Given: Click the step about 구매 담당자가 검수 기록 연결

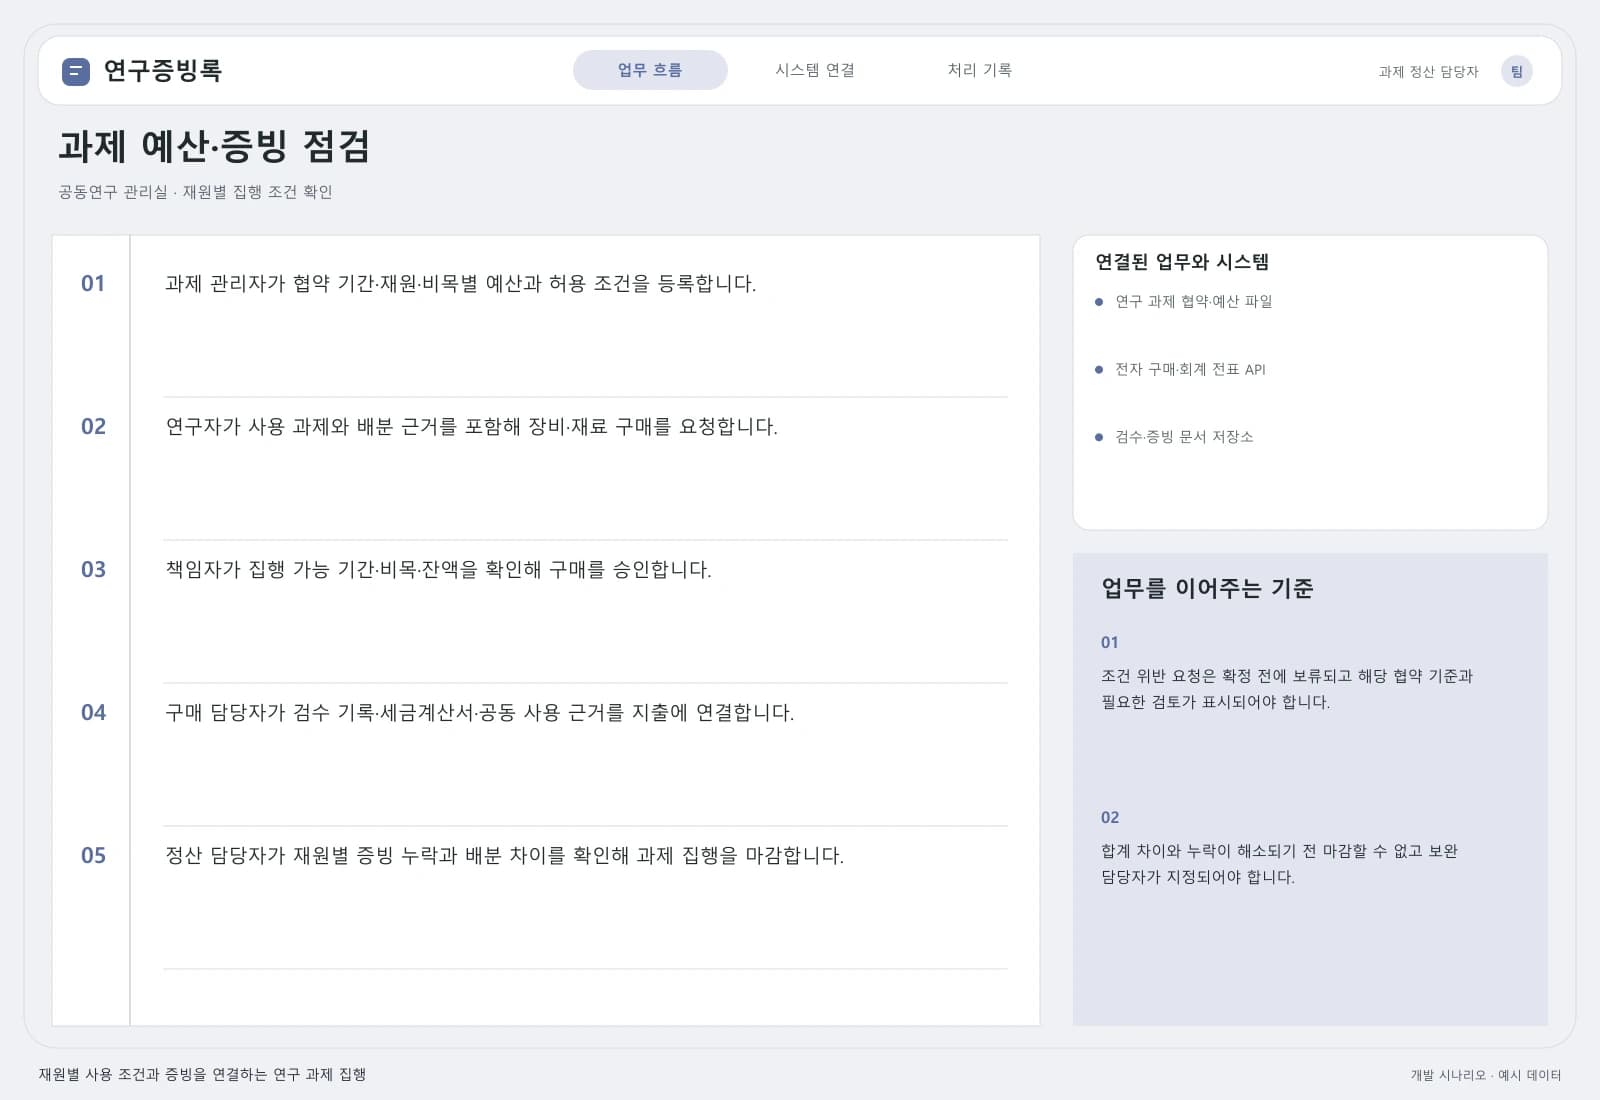Looking at the screenshot, I should point(479,713).
